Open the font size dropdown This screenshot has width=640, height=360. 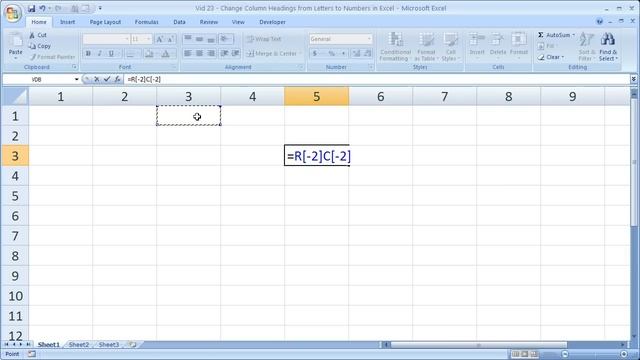[x=149, y=39]
